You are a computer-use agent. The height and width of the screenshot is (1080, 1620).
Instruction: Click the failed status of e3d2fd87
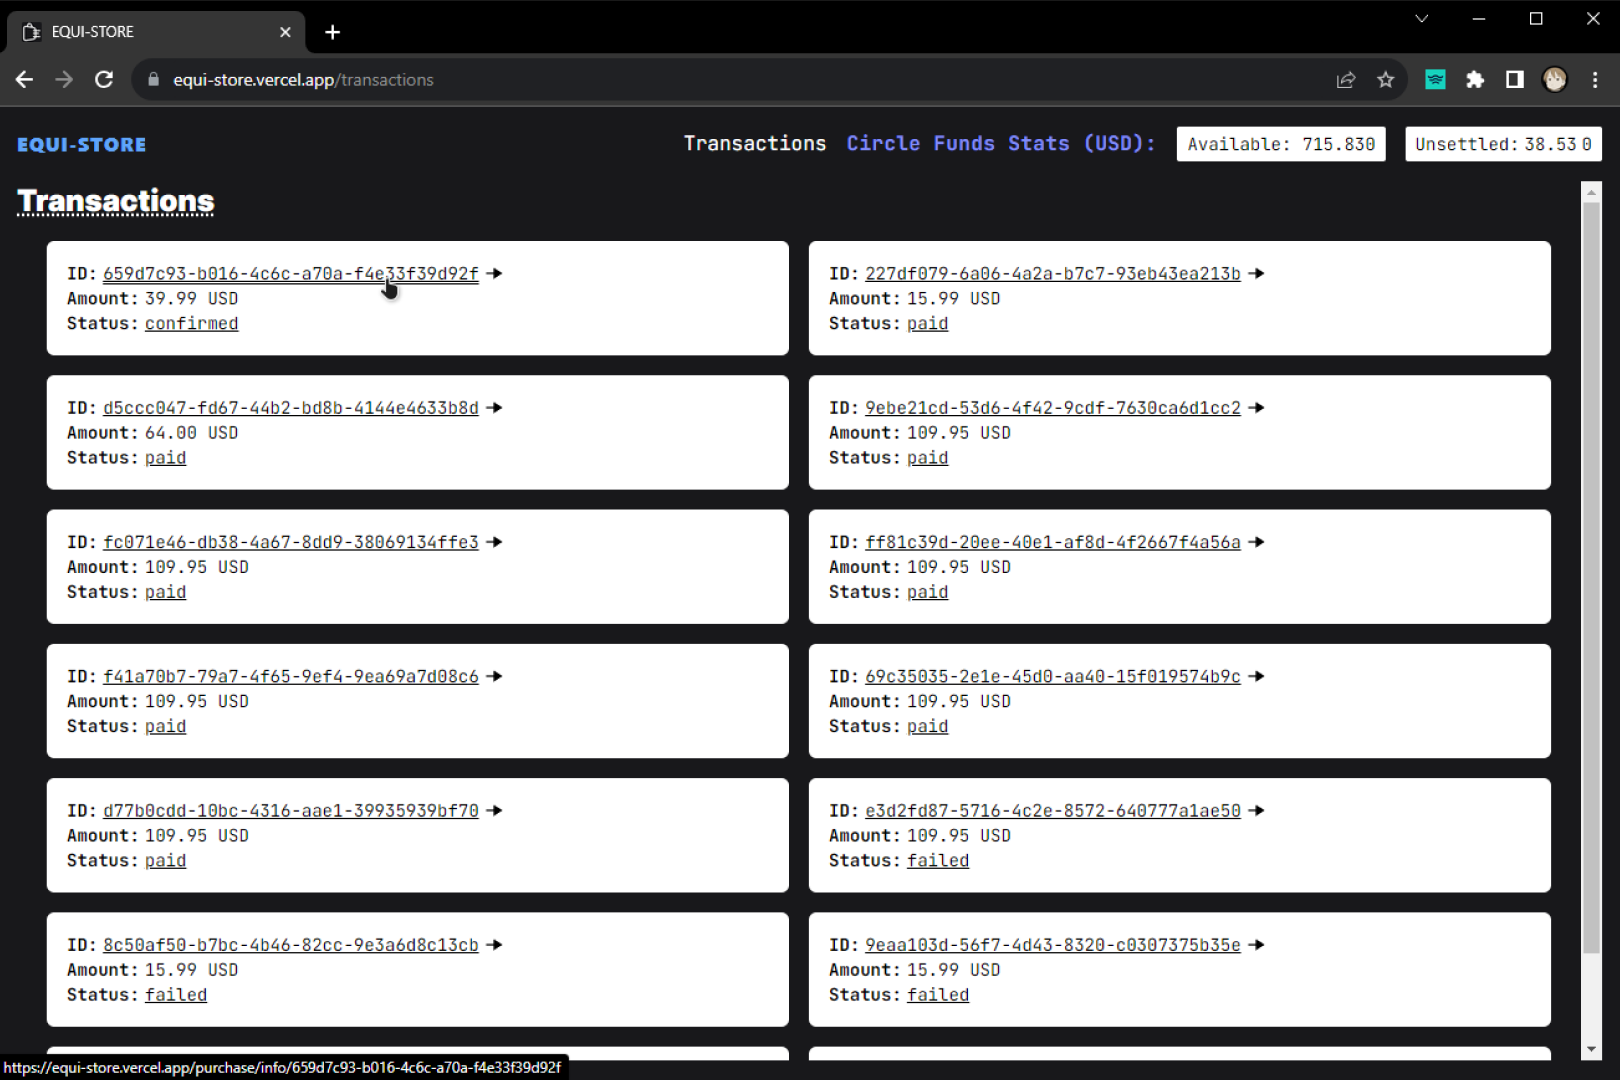938,861
